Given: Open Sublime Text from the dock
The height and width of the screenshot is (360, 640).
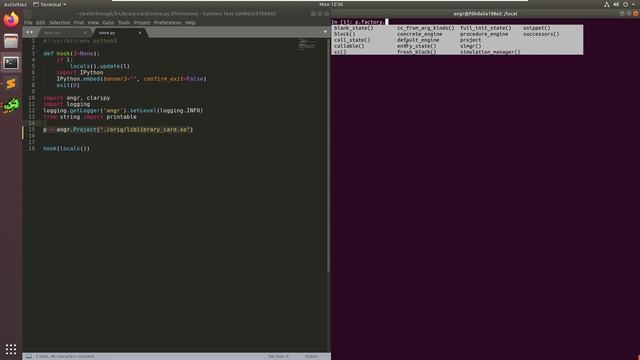Looking at the screenshot, I should click(11, 84).
